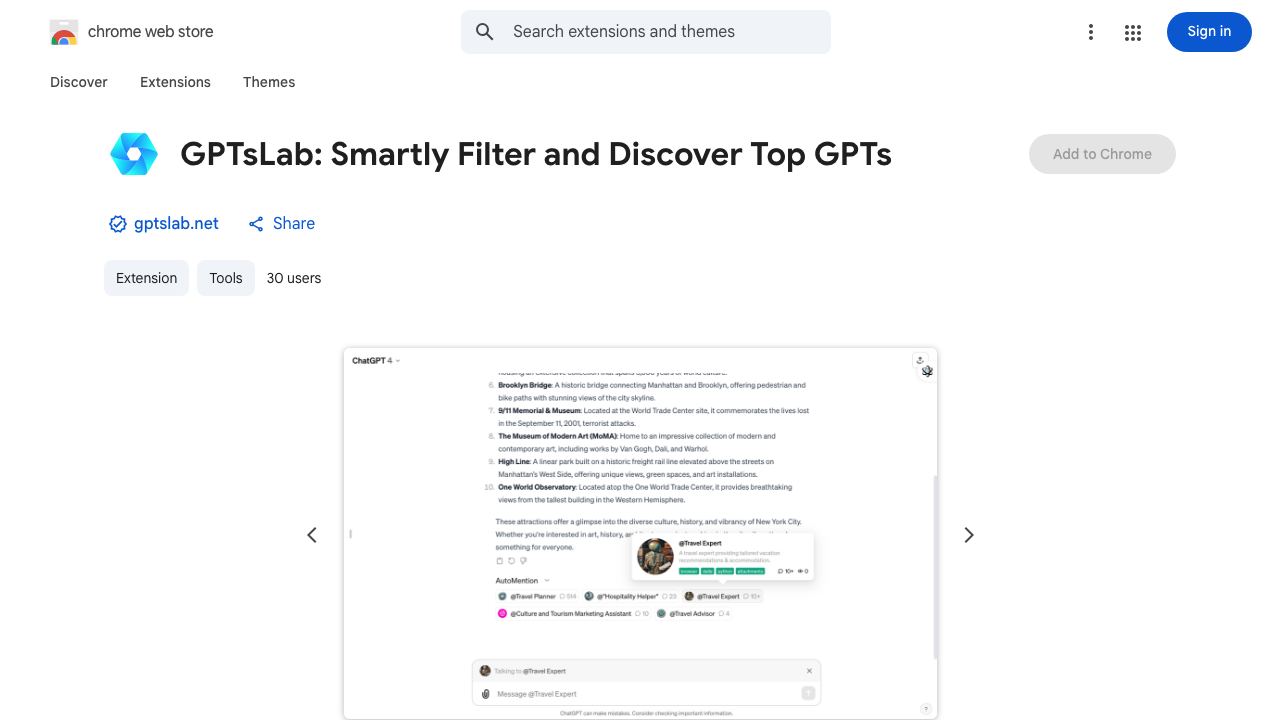Screen dimensions: 1280x720
Task: Go to the next screenshot arrow
Action: coord(968,535)
